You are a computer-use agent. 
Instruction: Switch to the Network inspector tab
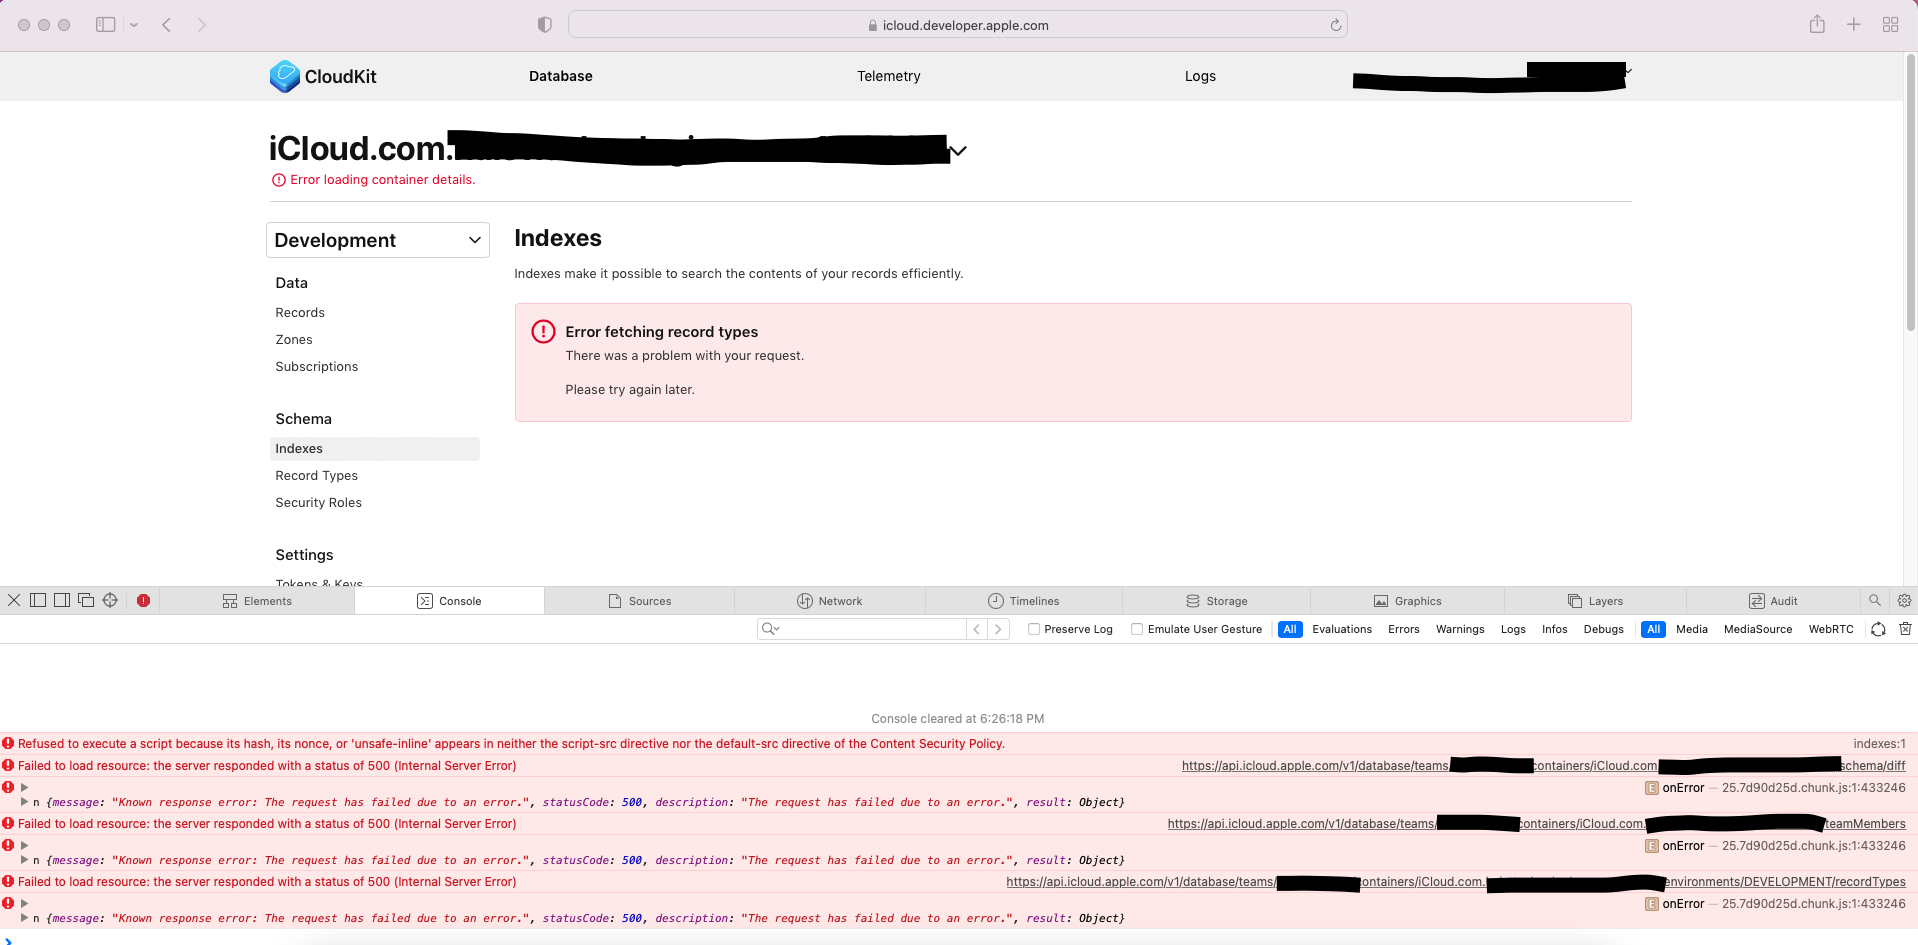830,601
